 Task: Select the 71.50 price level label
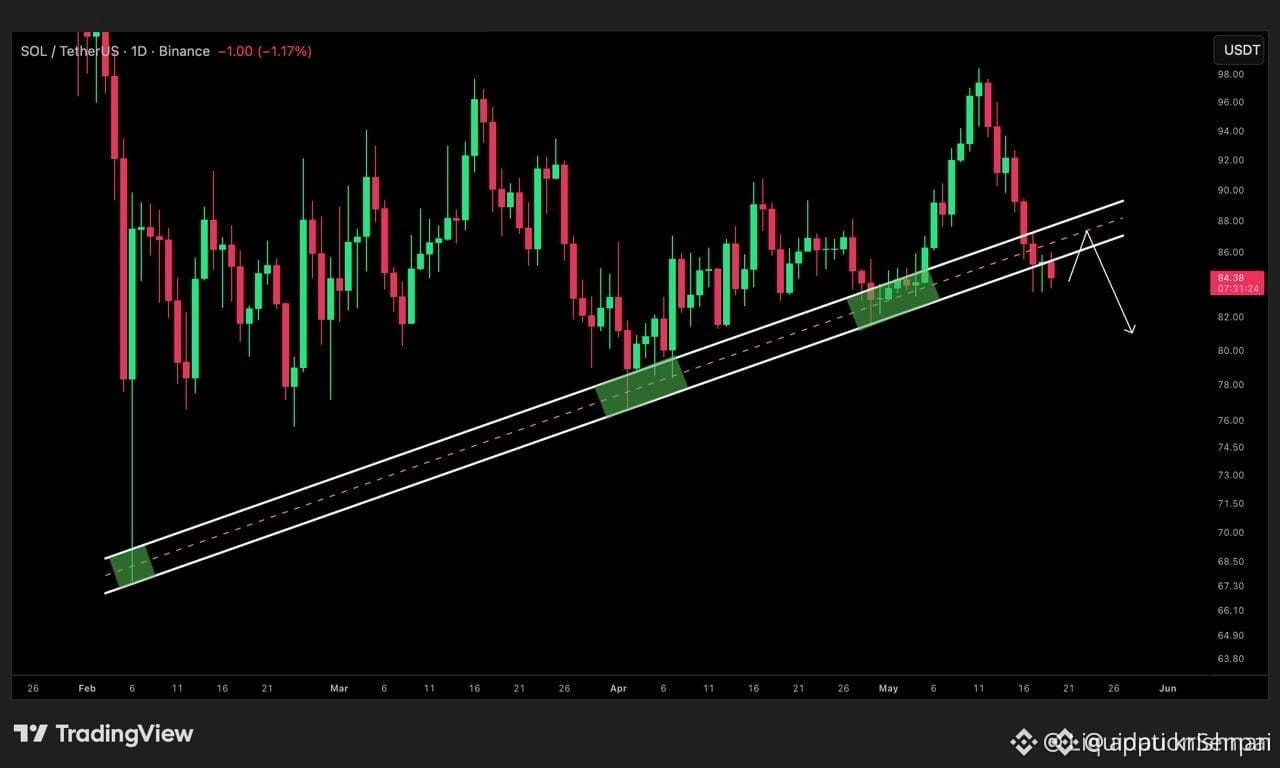pyautogui.click(x=1230, y=503)
